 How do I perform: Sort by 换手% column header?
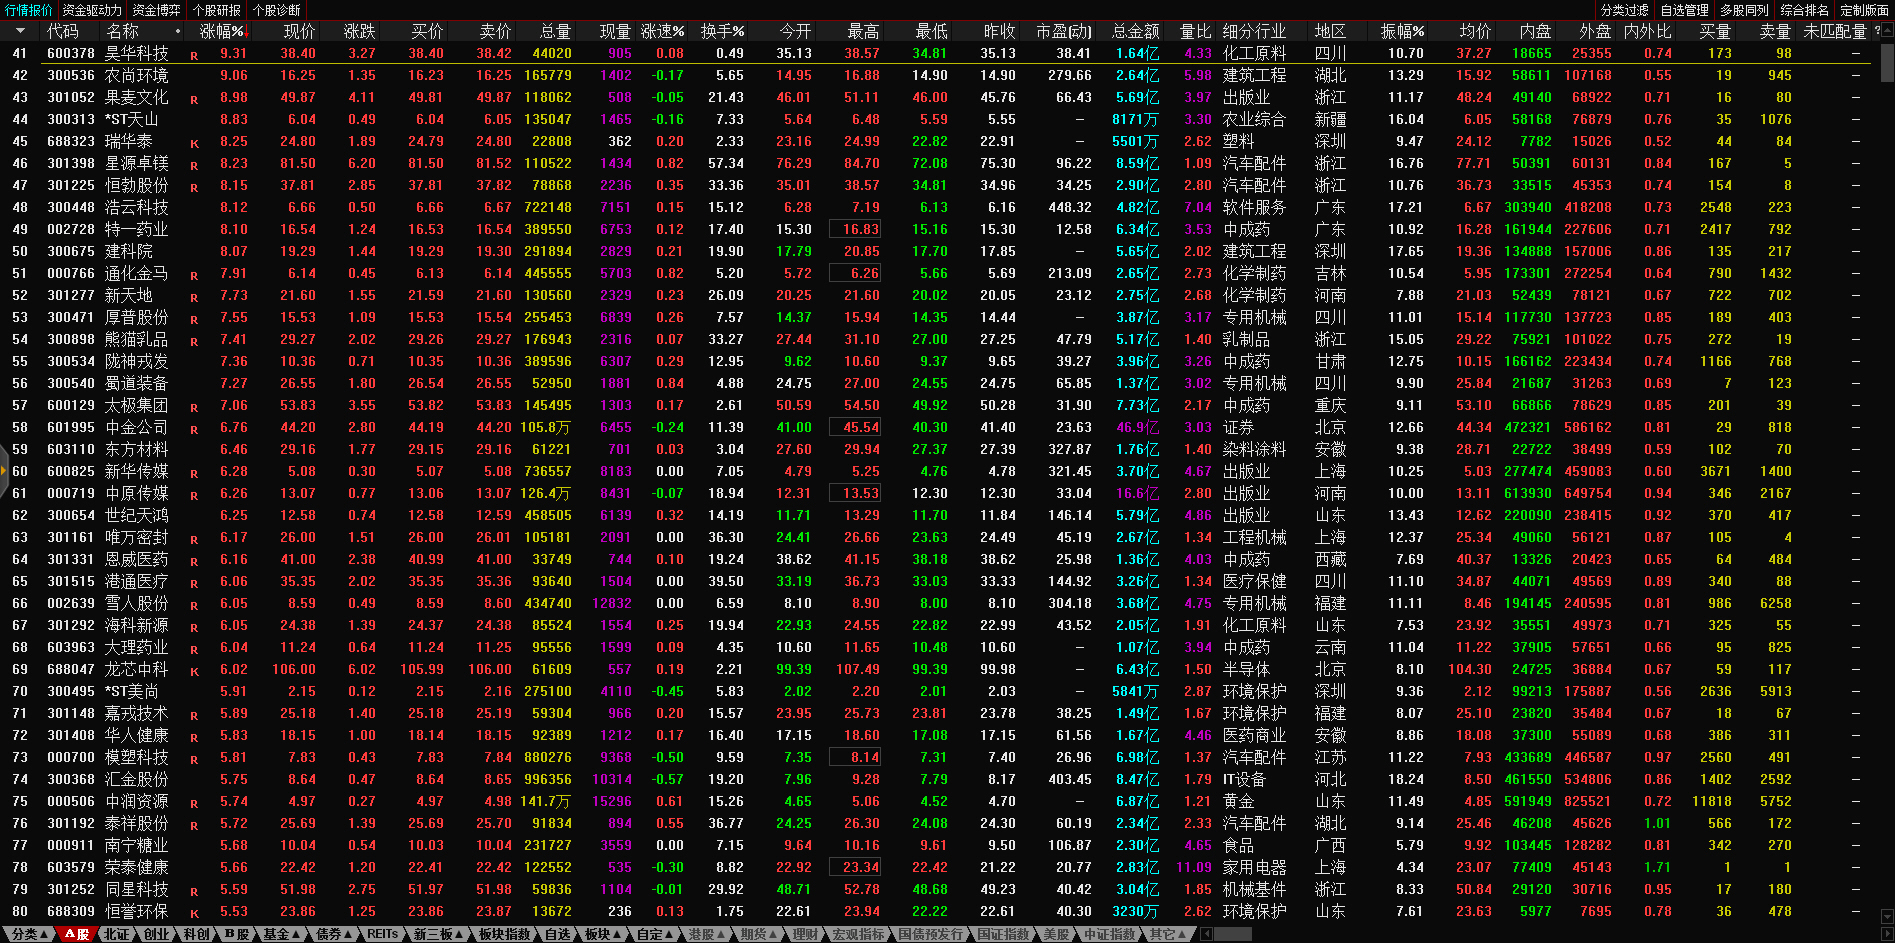pyautogui.click(x=722, y=31)
